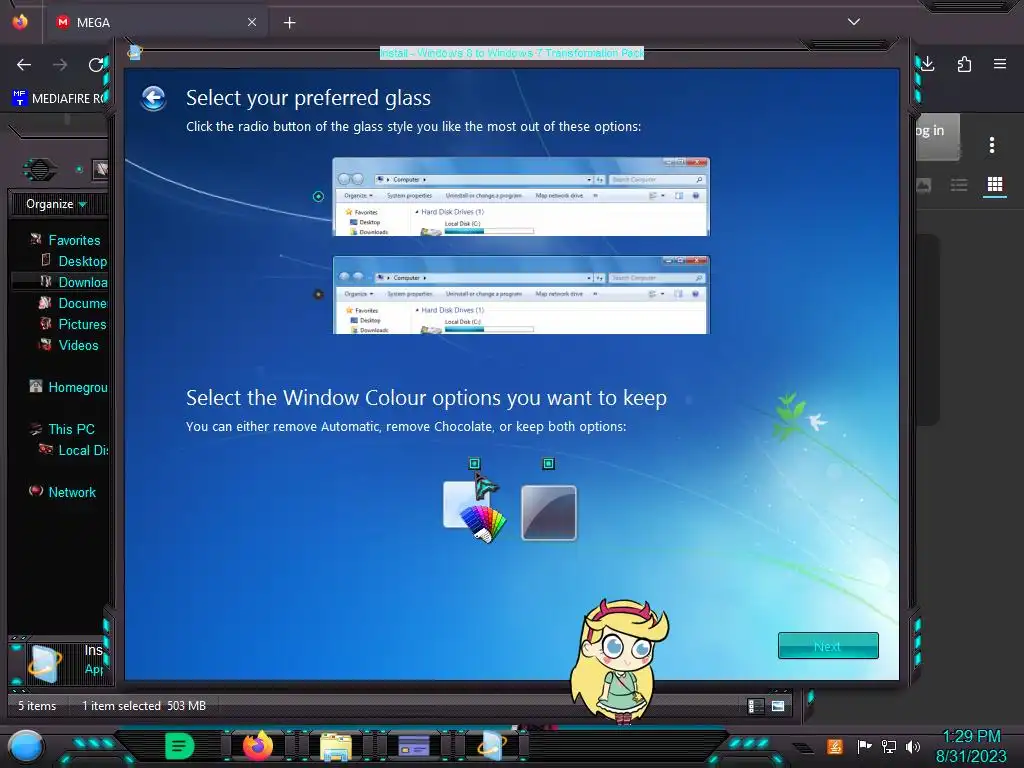This screenshot has height=768, width=1024.
Task: Click the Chocolate colour swatch
Action: (549, 513)
